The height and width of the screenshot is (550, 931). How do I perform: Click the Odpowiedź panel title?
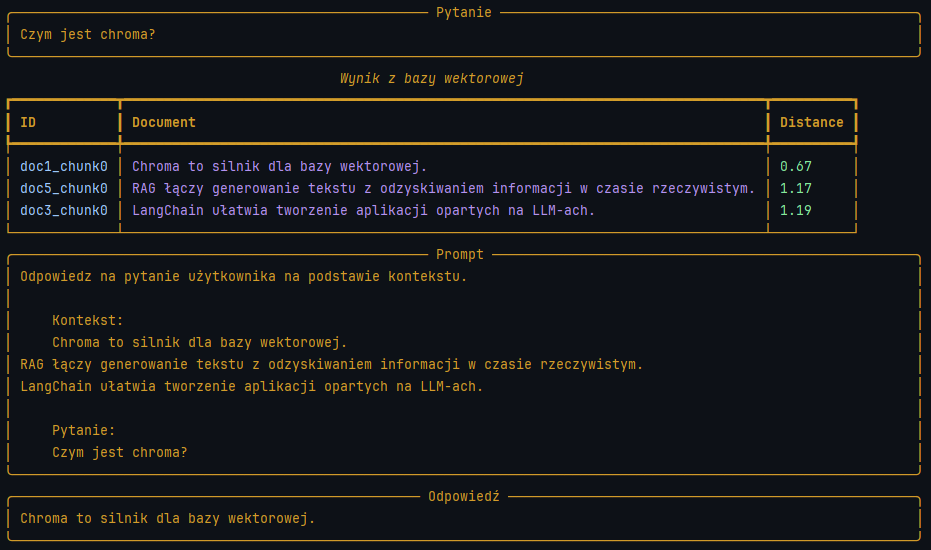pos(463,496)
